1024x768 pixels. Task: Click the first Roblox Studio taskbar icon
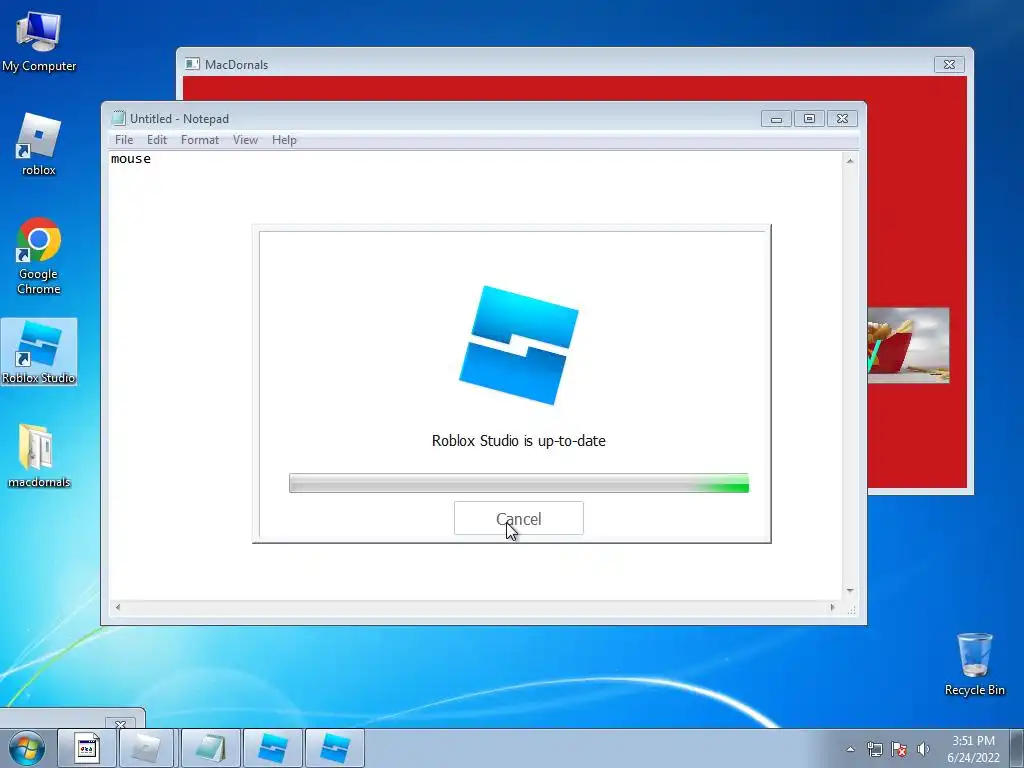273,748
